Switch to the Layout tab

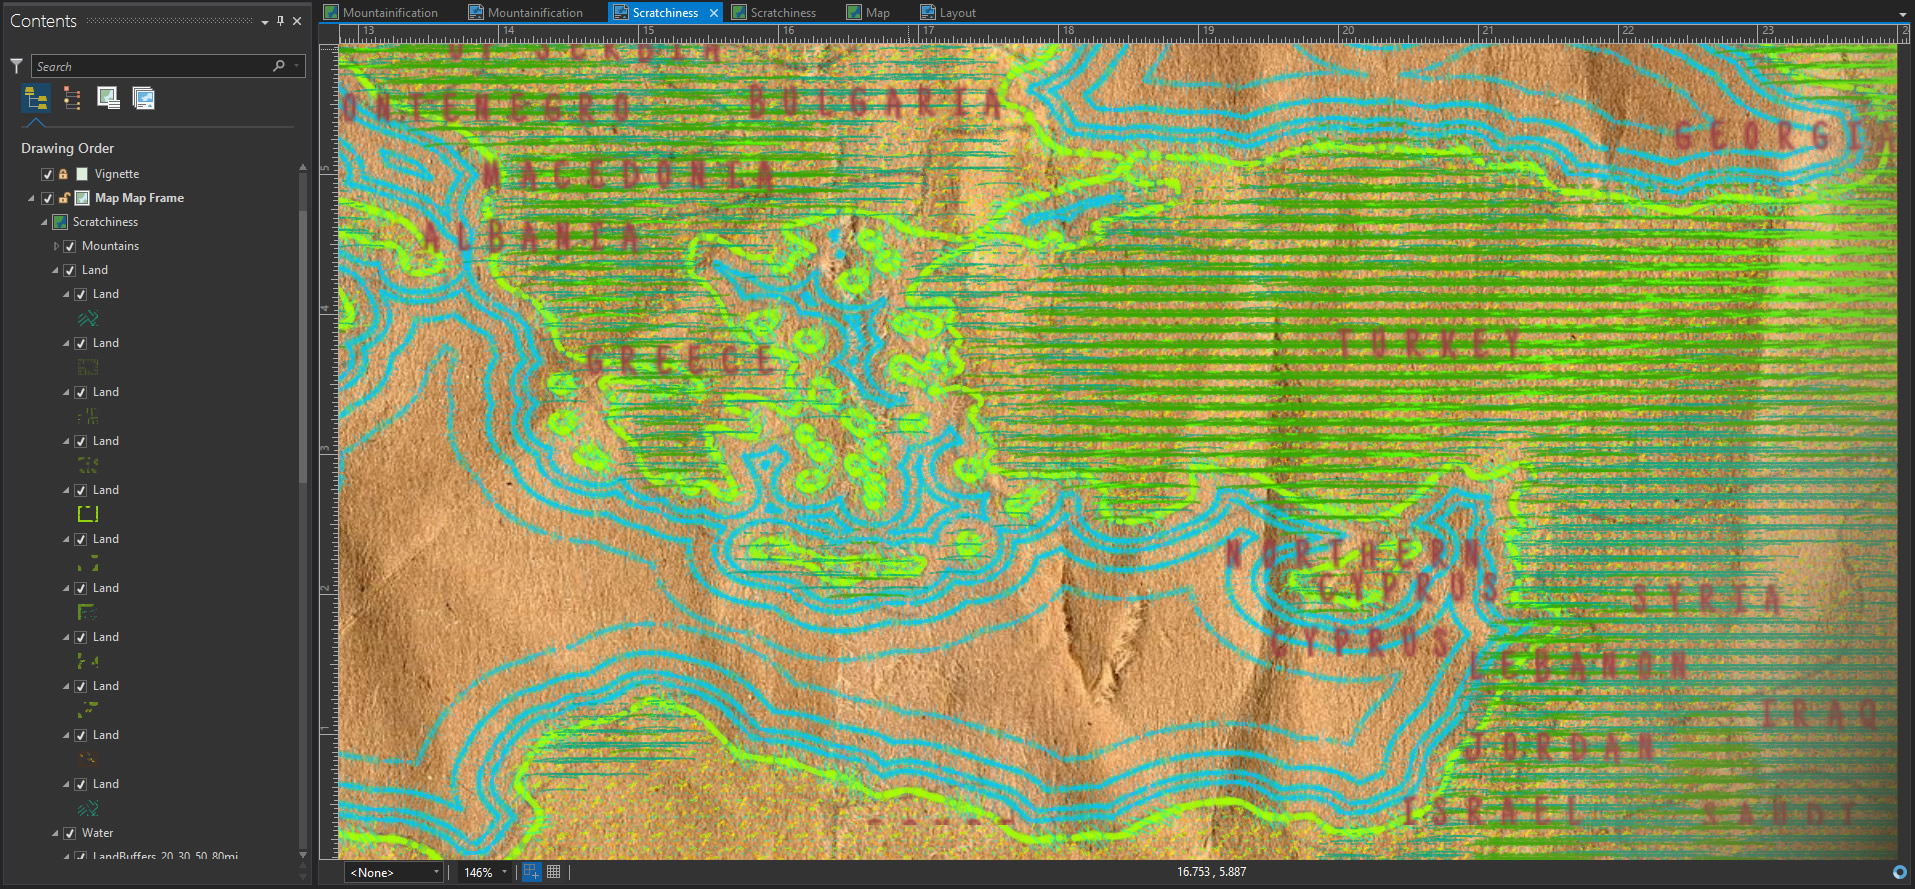click(x=948, y=13)
